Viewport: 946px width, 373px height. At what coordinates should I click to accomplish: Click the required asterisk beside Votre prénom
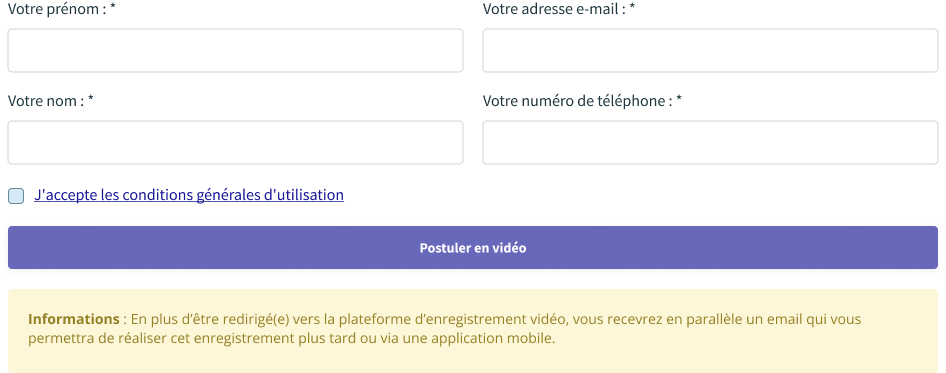click(x=113, y=8)
